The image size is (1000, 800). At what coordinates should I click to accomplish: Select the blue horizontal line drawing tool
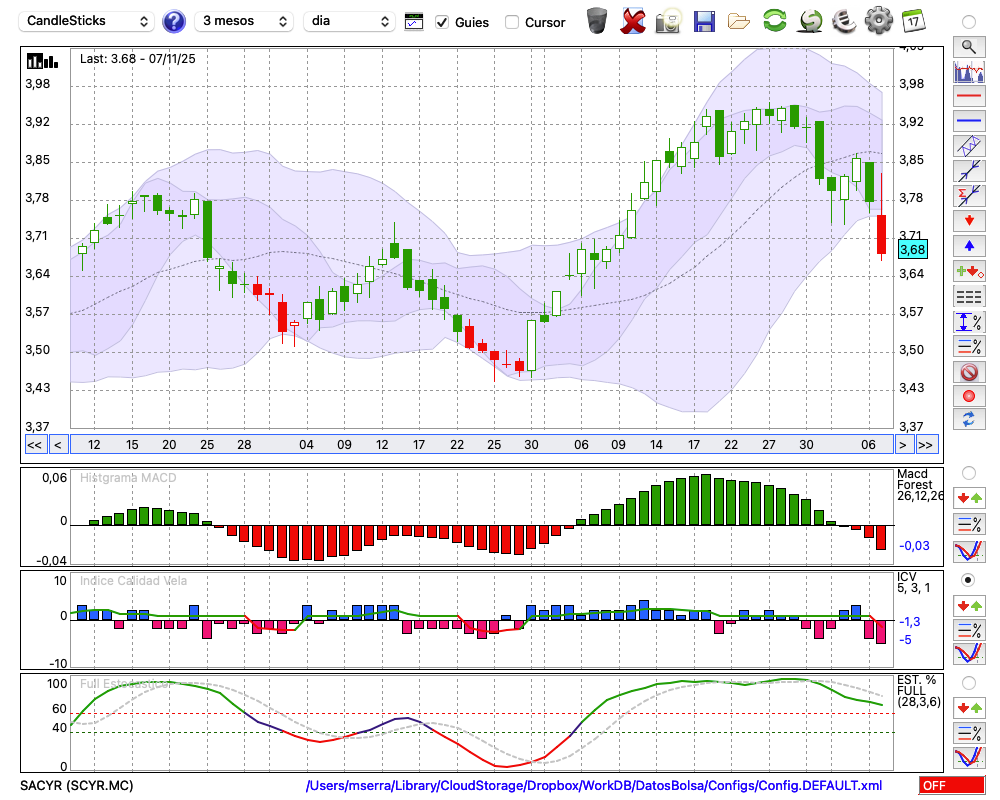coord(968,121)
